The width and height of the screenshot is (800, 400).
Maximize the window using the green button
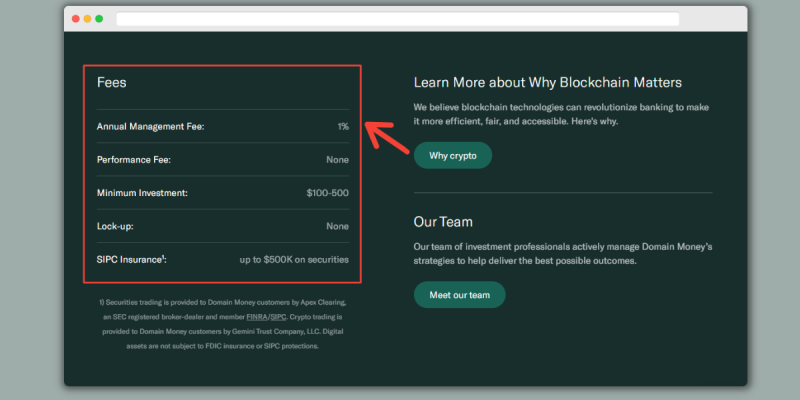click(x=99, y=19)
